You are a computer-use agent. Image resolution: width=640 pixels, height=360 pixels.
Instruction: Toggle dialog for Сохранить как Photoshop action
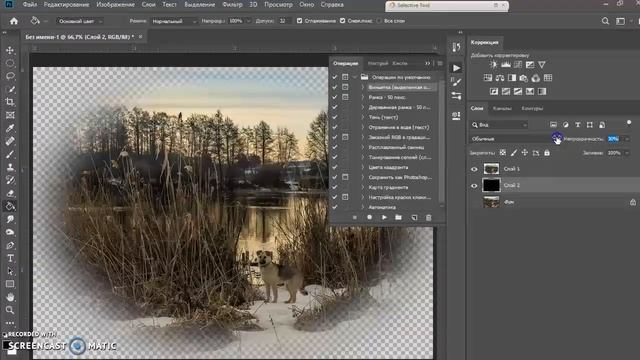click(345, 177)
